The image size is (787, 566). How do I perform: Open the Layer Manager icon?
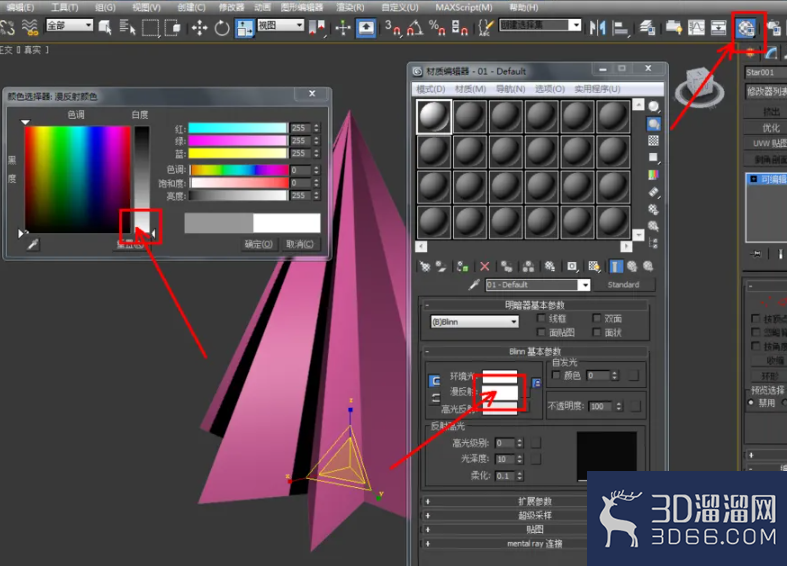coord(647,28)
